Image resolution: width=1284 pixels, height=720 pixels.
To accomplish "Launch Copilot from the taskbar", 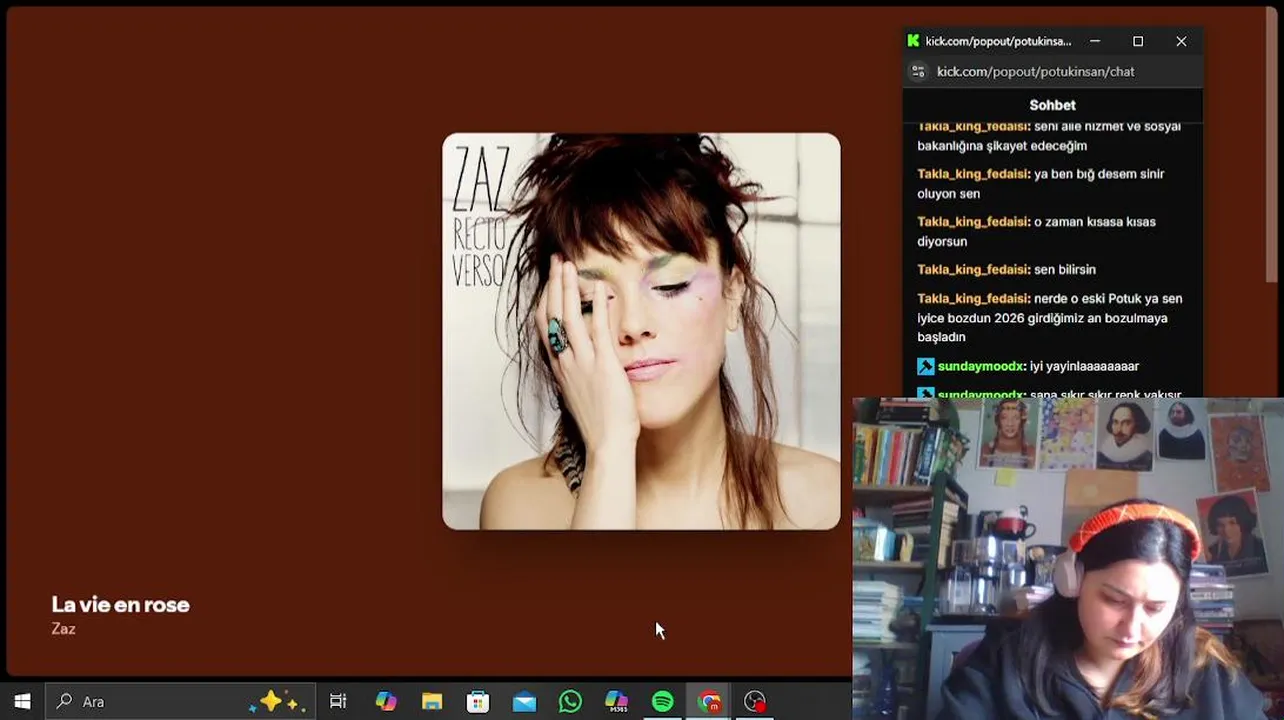I will point(385,701).
